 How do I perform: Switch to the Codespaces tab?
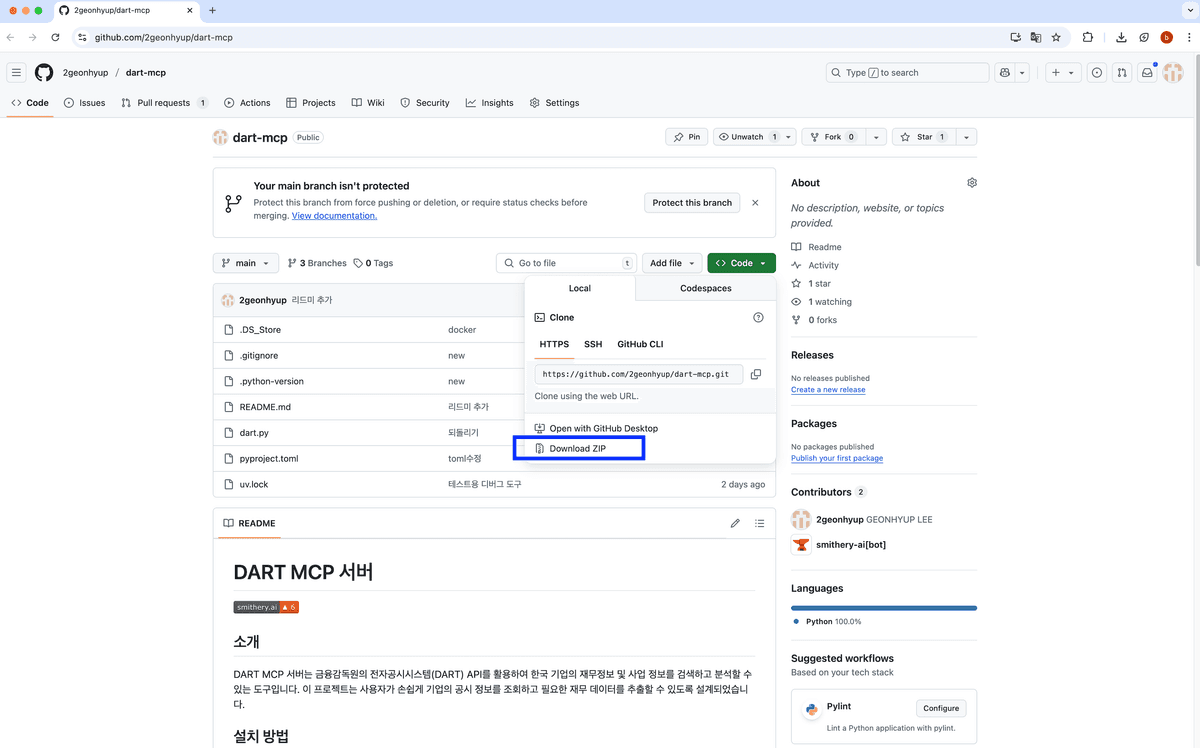click(x=706, y=288)
